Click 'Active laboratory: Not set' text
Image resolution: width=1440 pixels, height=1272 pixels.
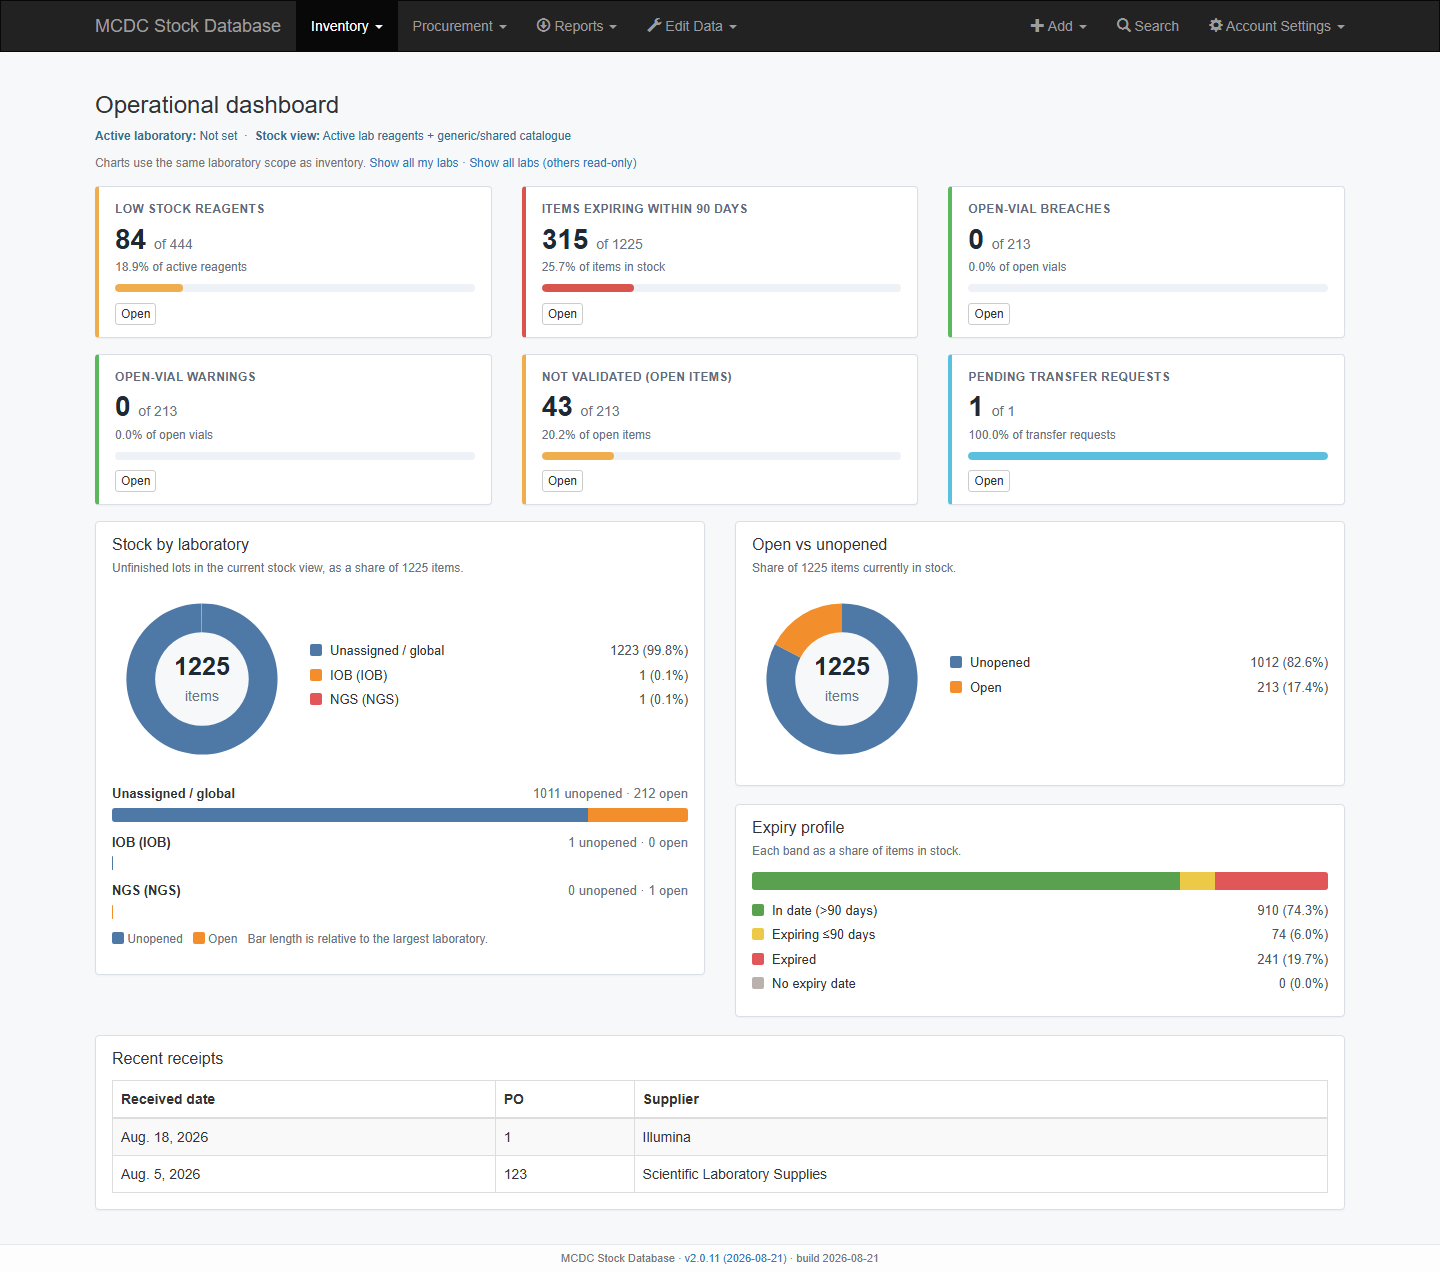click(166, 136)
